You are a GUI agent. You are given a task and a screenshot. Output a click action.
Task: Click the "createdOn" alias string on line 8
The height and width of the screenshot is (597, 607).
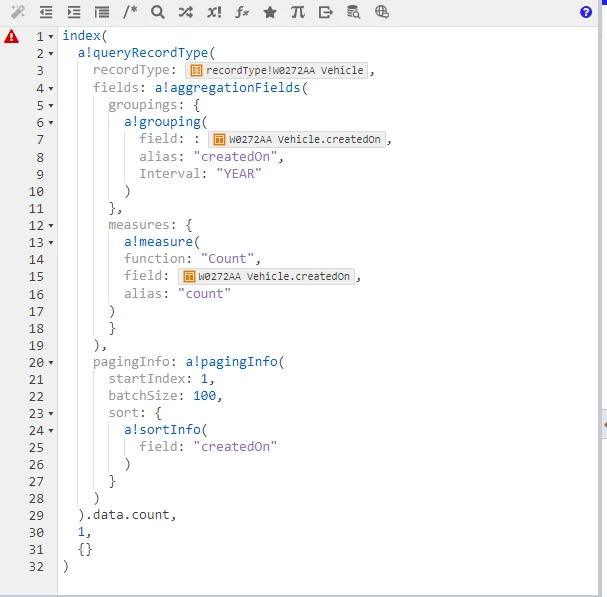click(235, 157)
